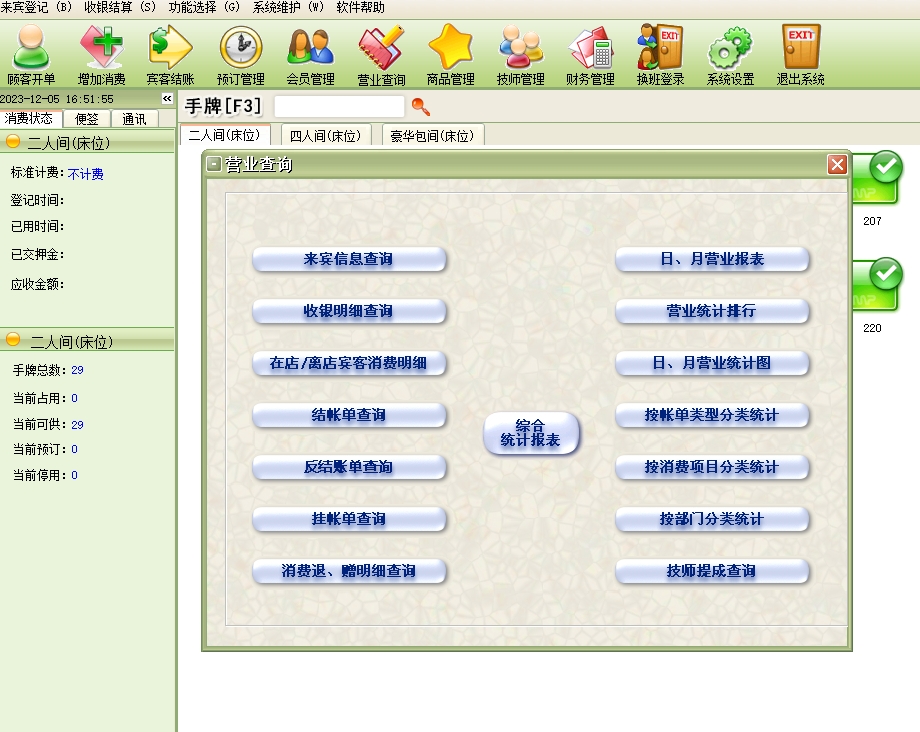Collapse the left panel with the double-arrow button
This screenshot has width=920, height=732.
coord(167,99)
